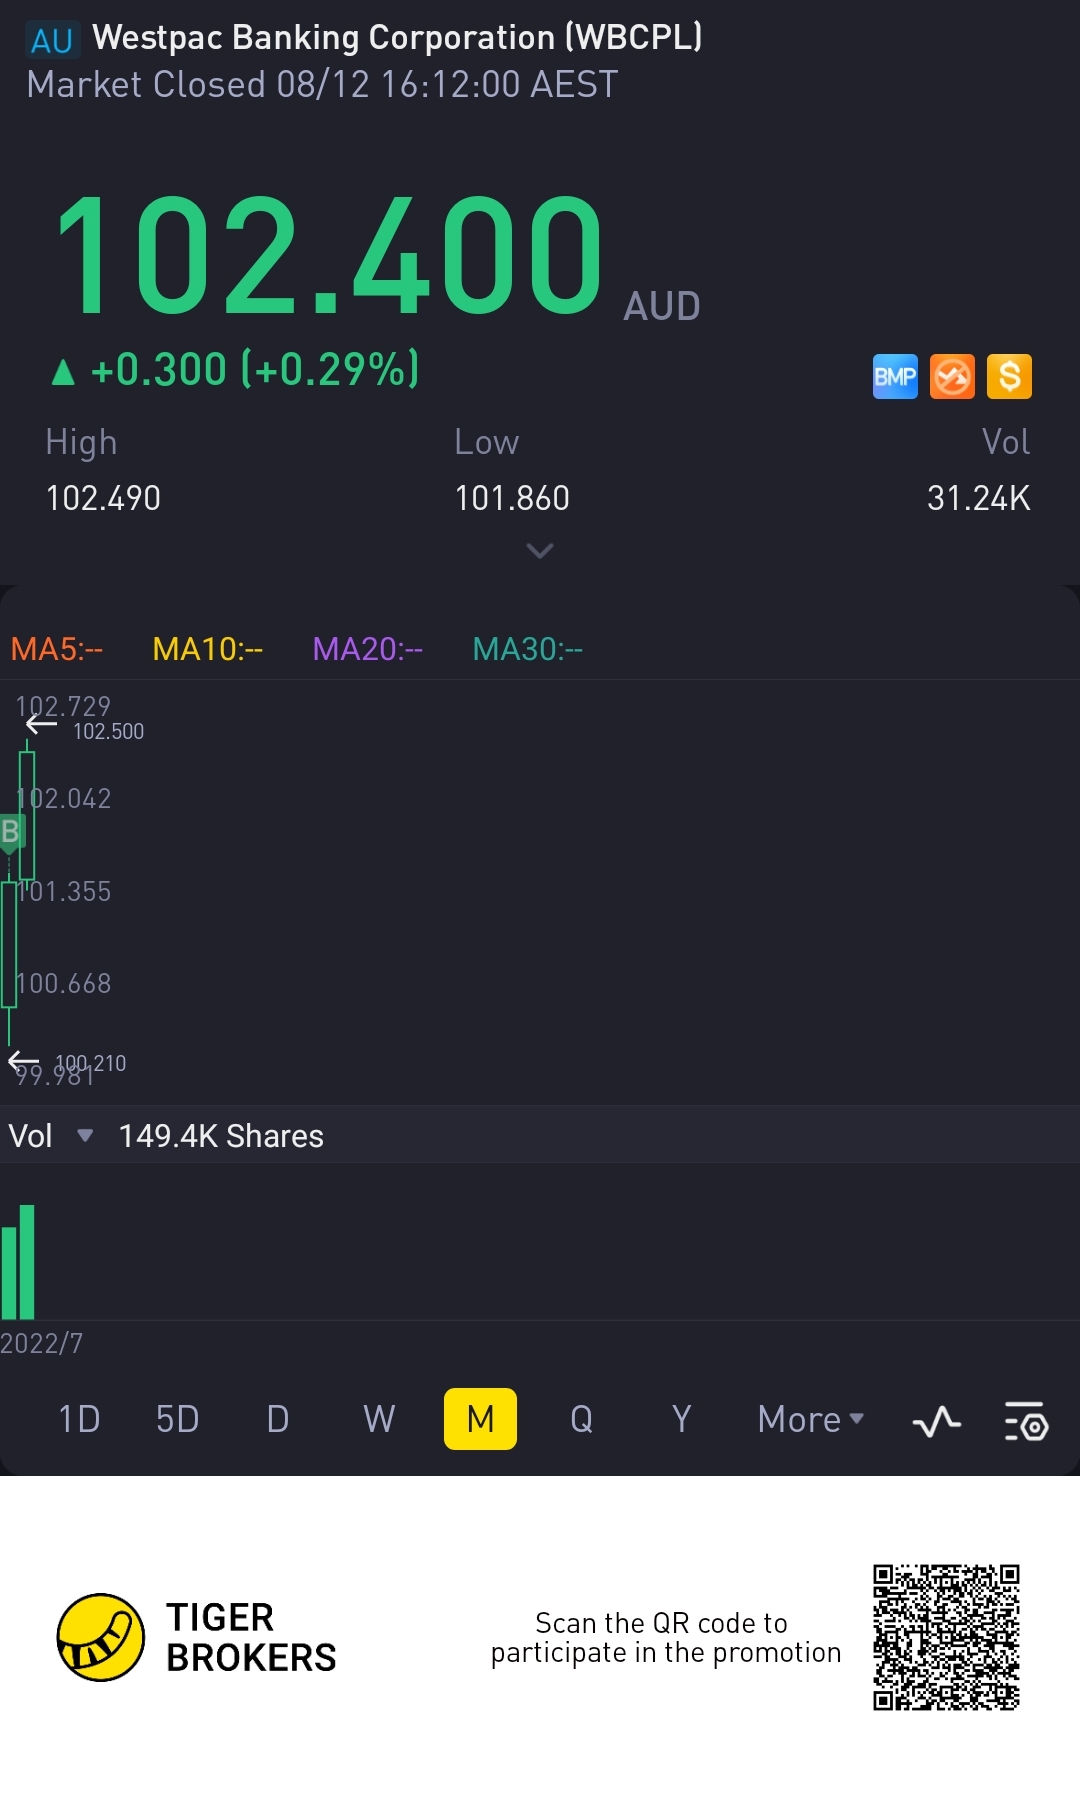
Task: Switch to the 5D chart tab
Action: pos(178,1419)
